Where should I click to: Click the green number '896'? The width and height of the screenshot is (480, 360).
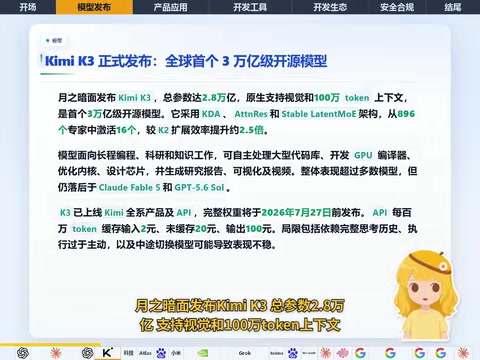click(406, 114)
